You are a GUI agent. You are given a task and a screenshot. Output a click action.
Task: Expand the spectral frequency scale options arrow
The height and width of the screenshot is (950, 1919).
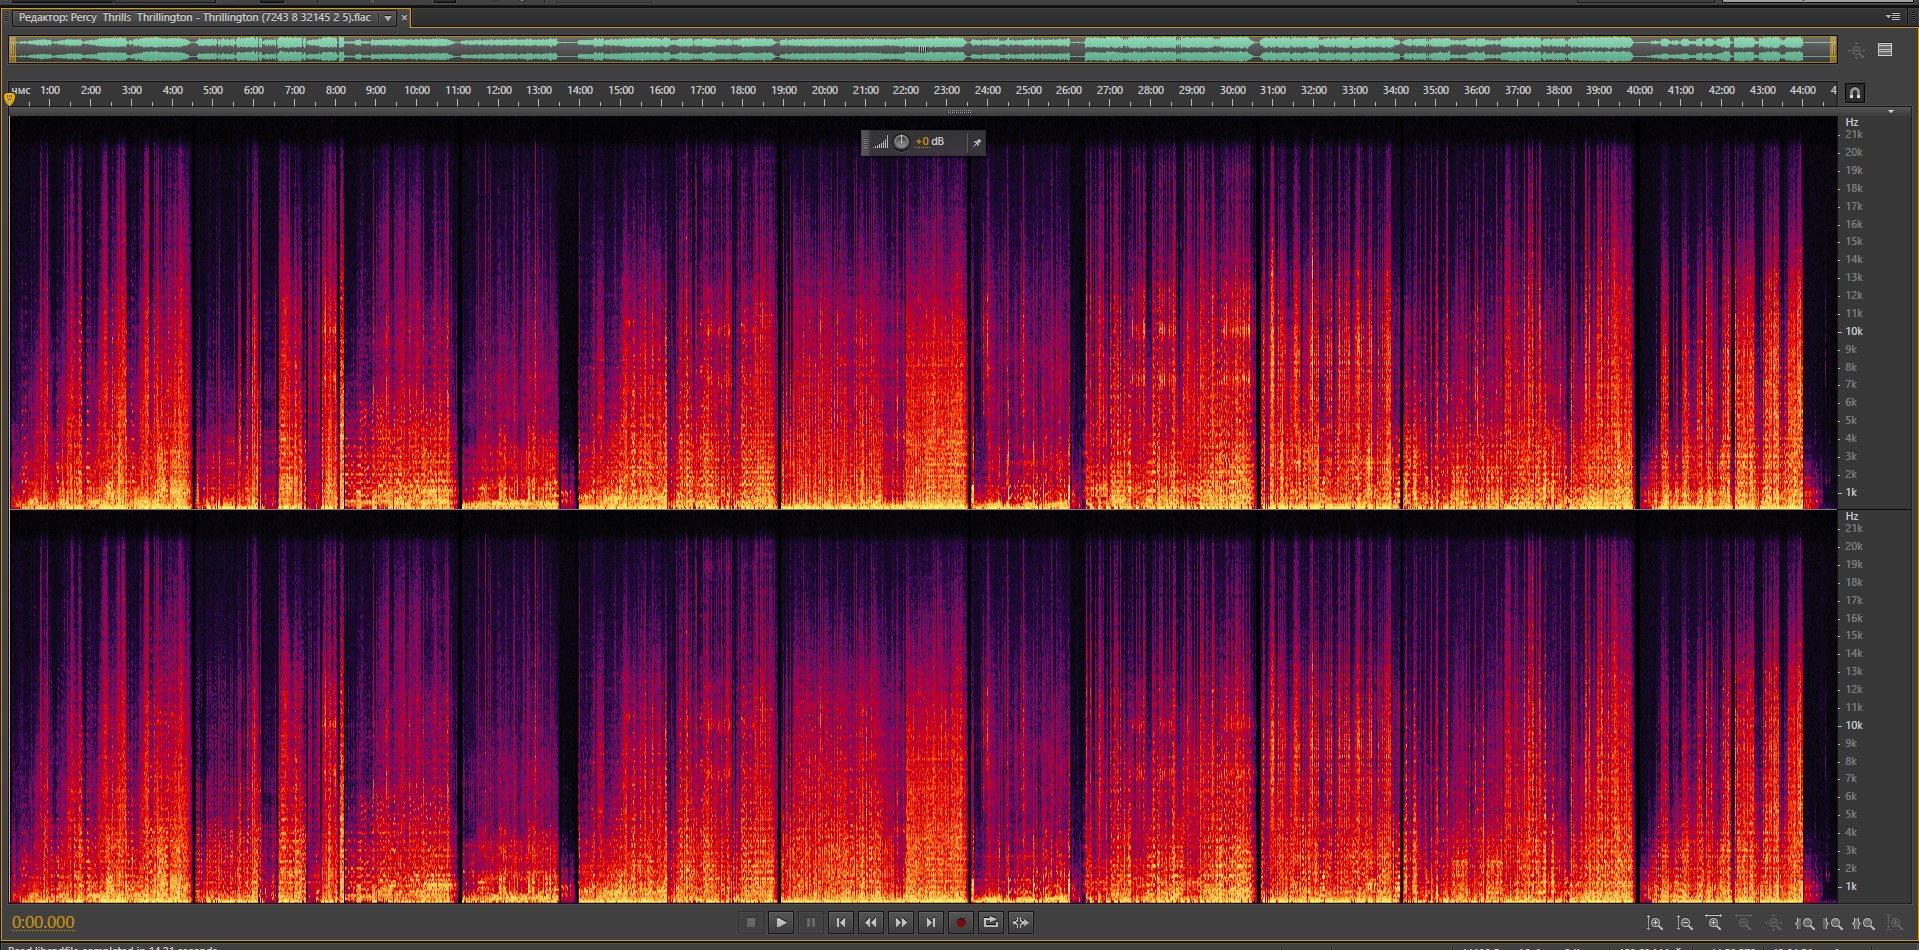coord(1890,112)
